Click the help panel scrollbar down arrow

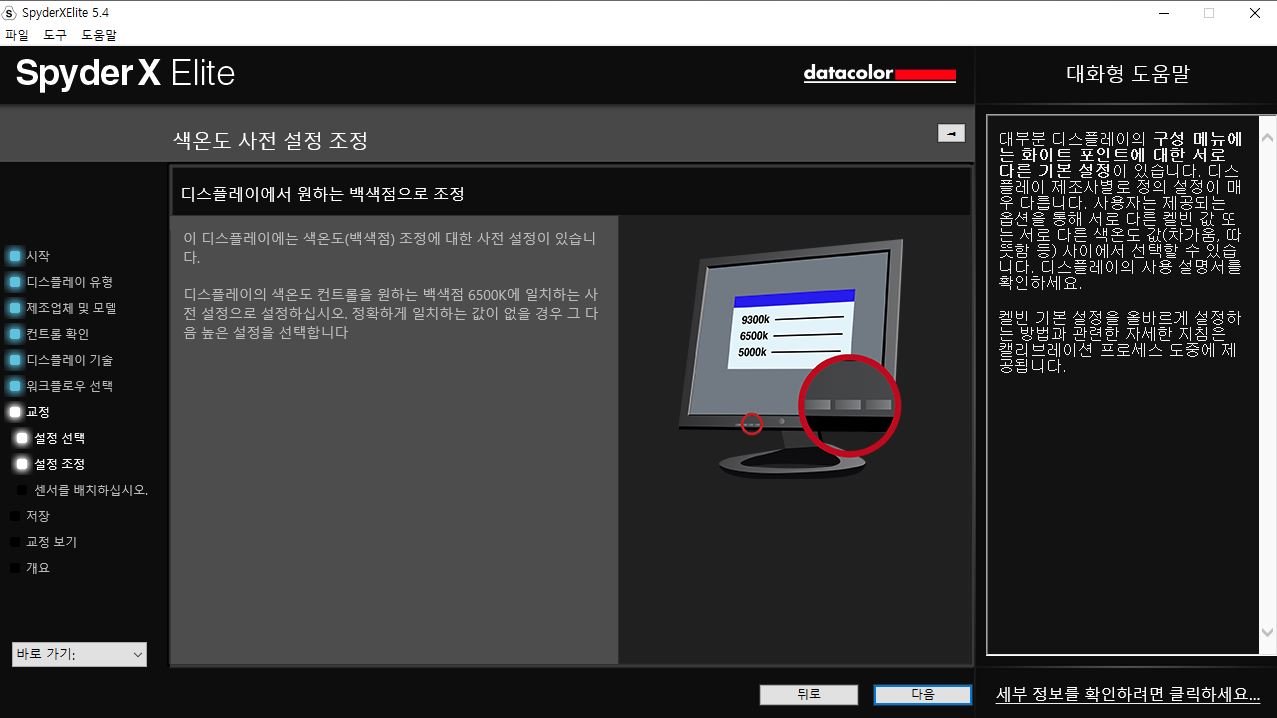1268,633
